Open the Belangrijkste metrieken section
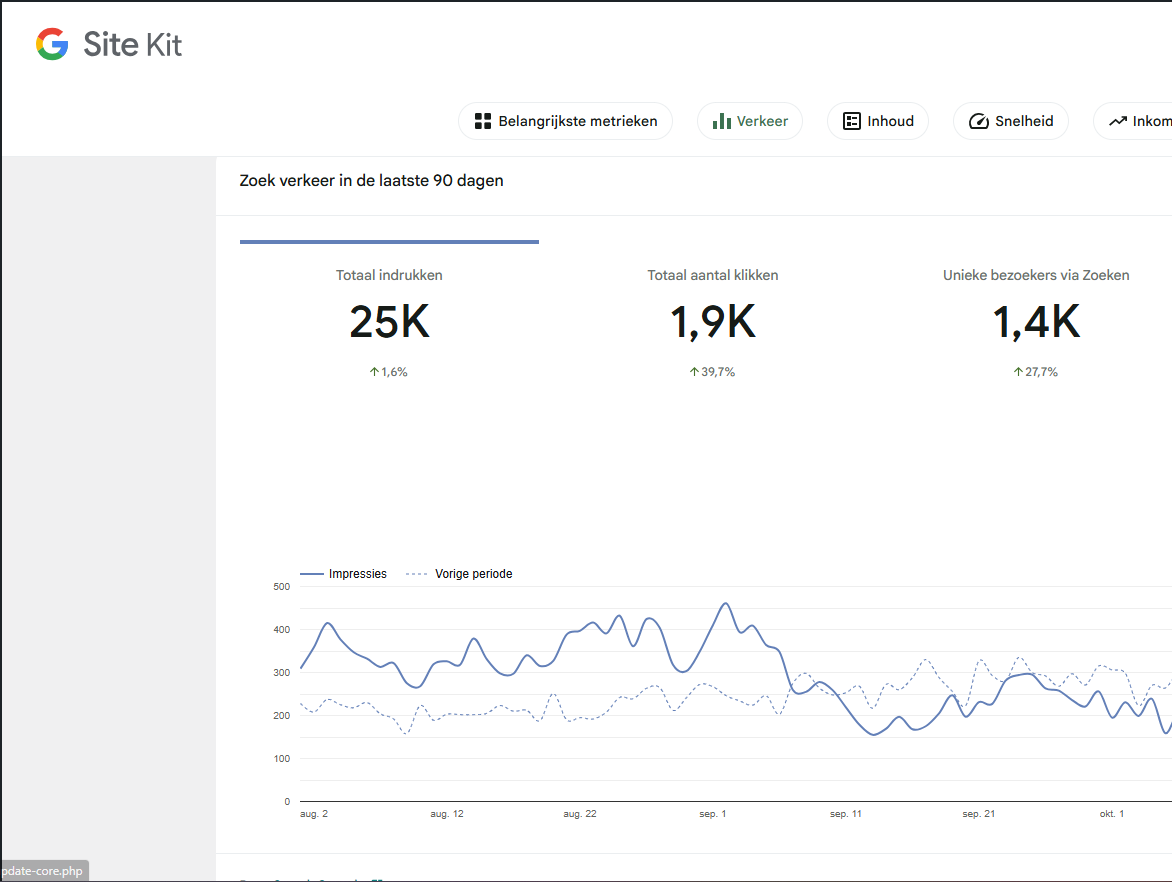Screen dimensions: 1172x882 point(565,121)
